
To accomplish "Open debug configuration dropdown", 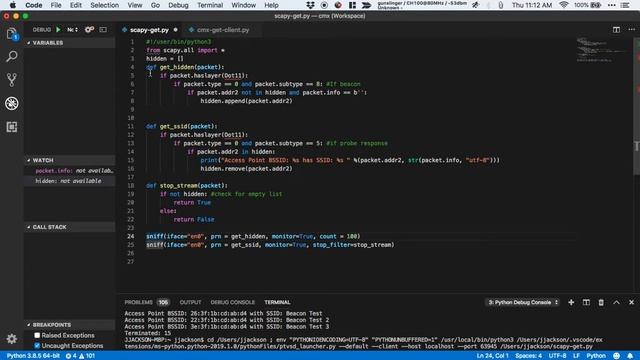I will click(x=72, y=30).
